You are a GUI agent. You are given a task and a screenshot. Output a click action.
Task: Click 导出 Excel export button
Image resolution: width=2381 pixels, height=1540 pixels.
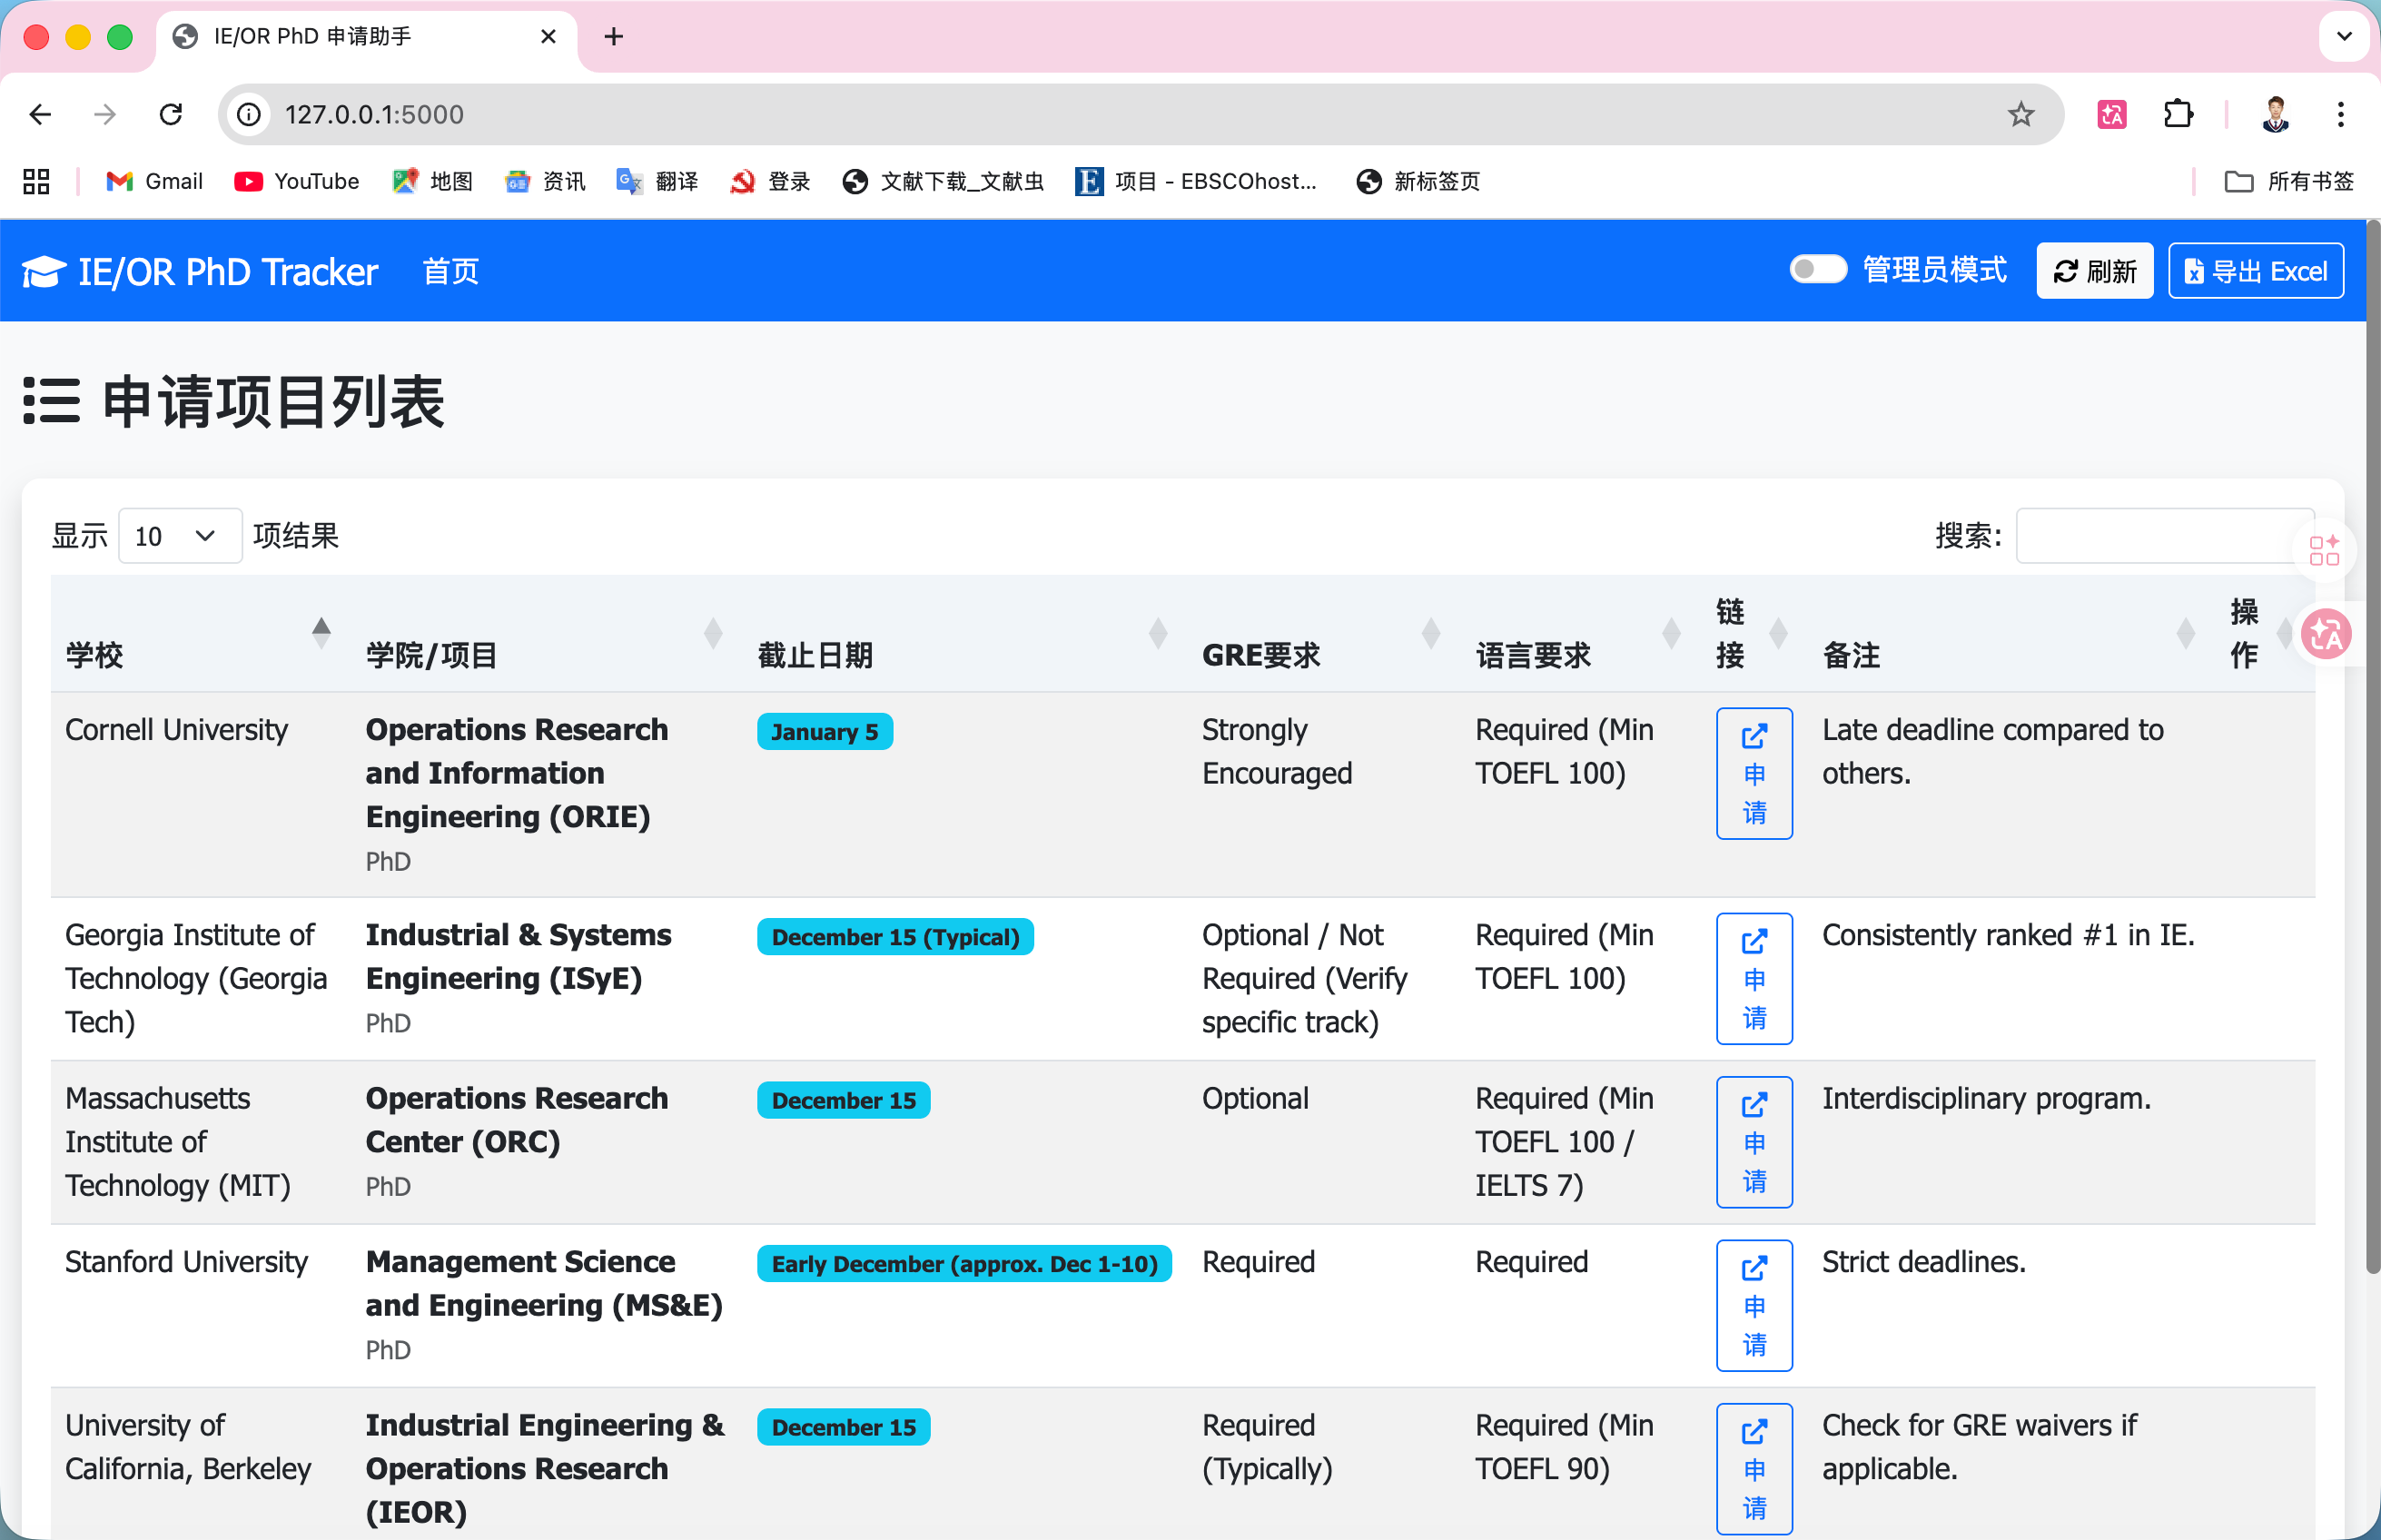tap(2255, 271)
